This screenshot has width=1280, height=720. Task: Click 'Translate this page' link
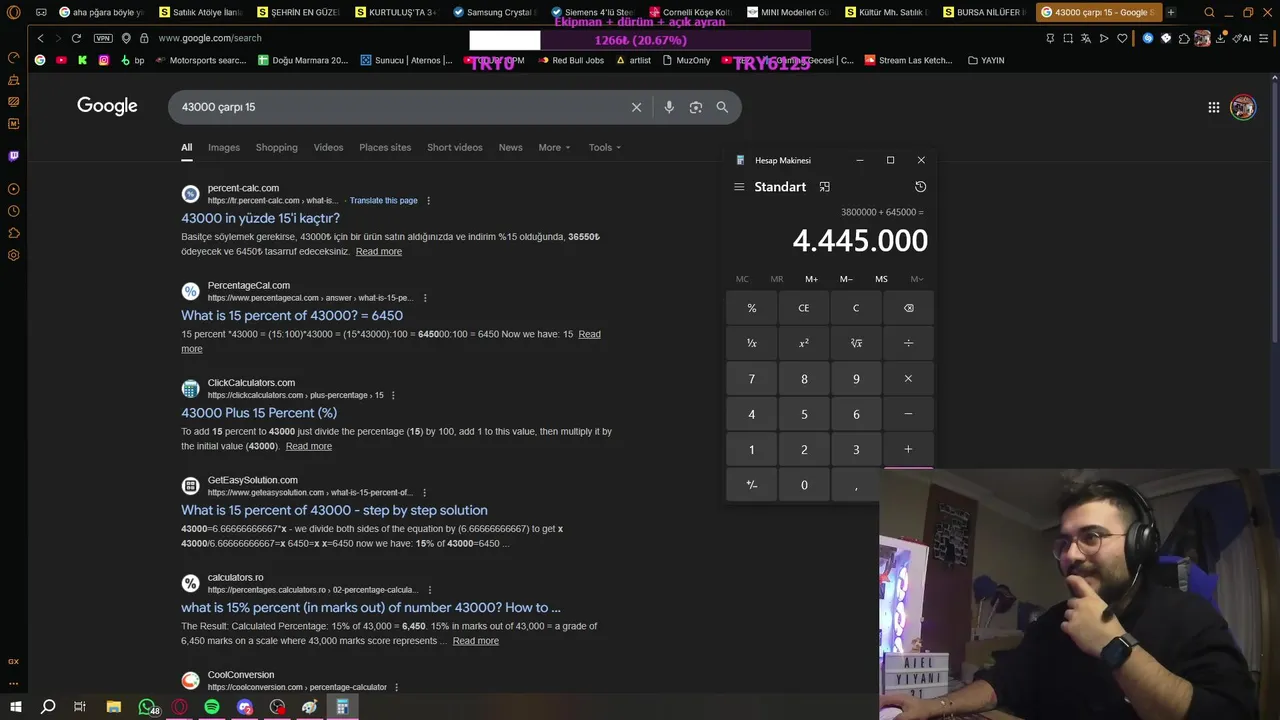coord(384,200)
